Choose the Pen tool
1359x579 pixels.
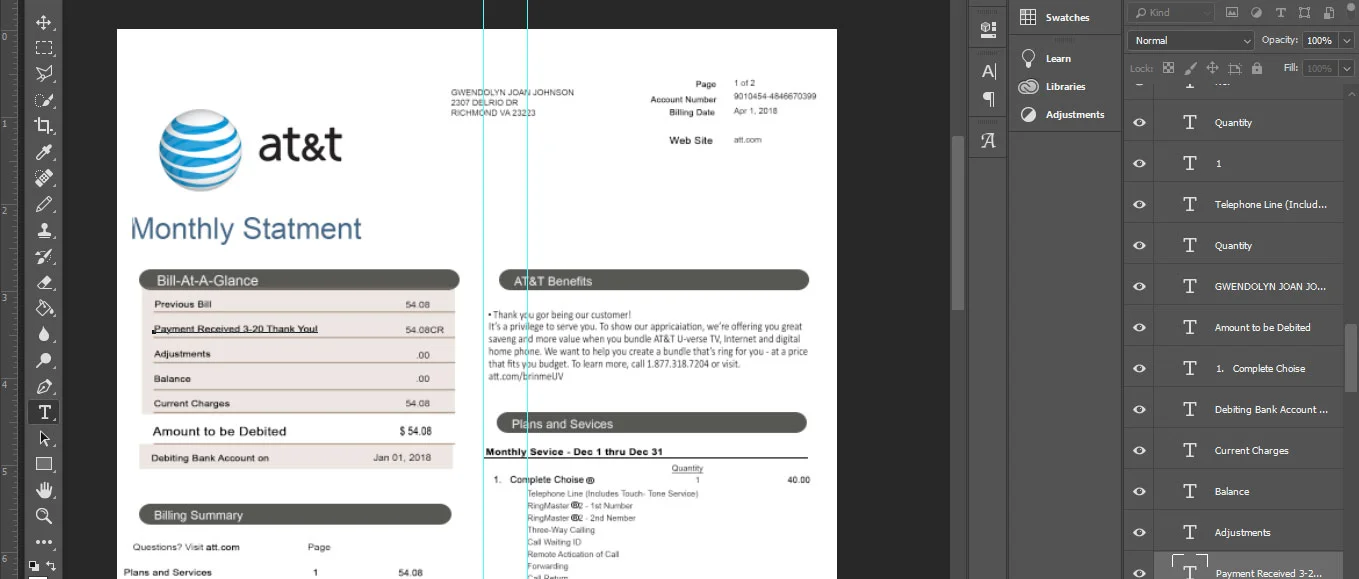(44, 386)
